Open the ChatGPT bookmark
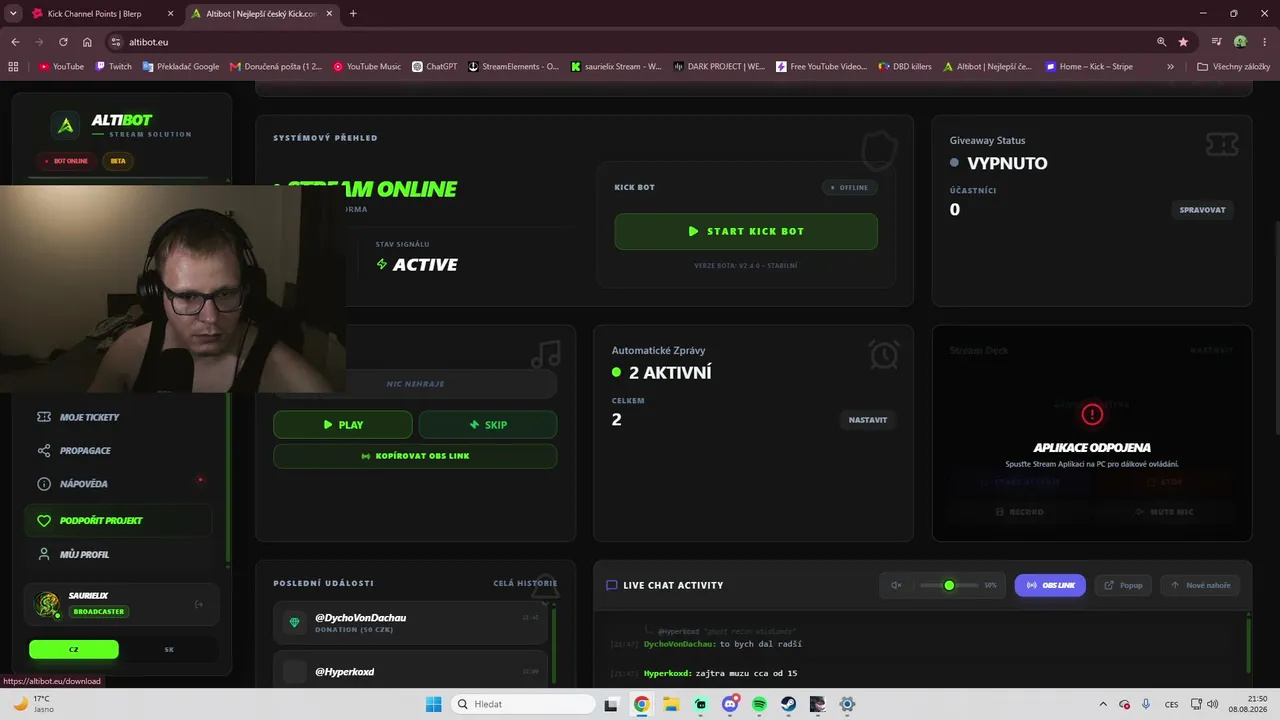This screenshot has height=720, width=1280. click(x=434, y=67)
